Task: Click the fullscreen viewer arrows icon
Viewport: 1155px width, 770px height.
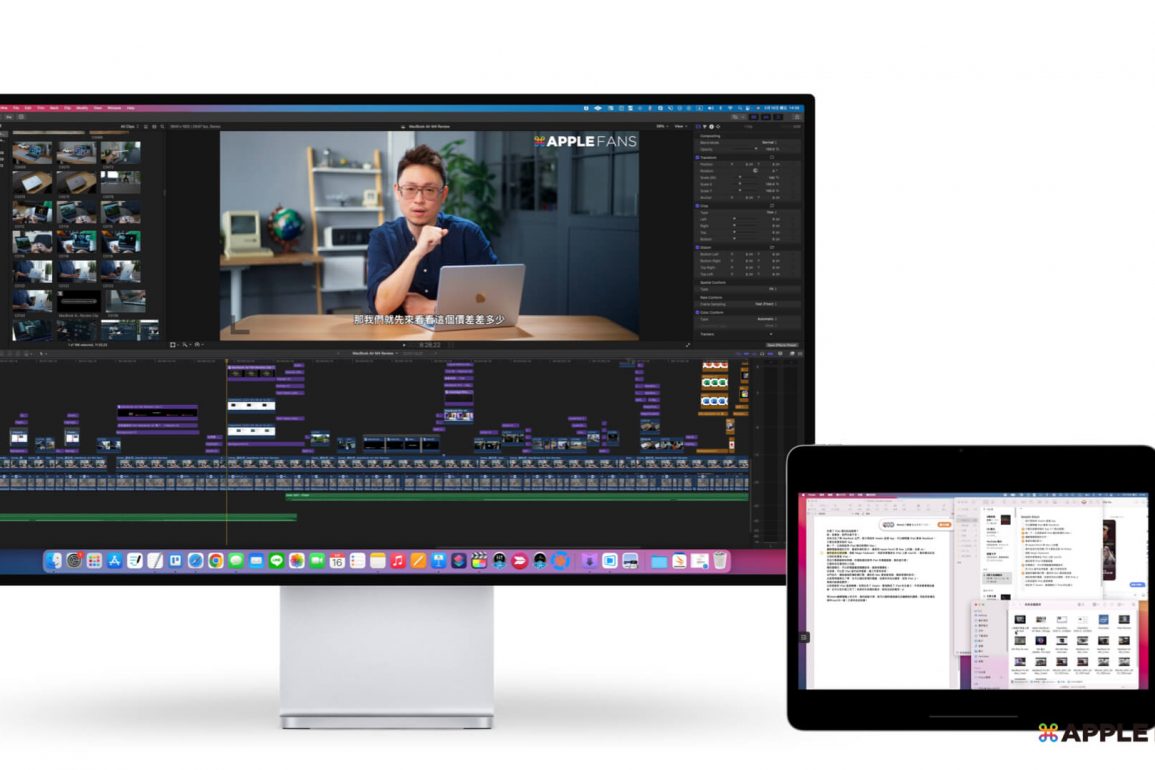Action: [687, 345]
